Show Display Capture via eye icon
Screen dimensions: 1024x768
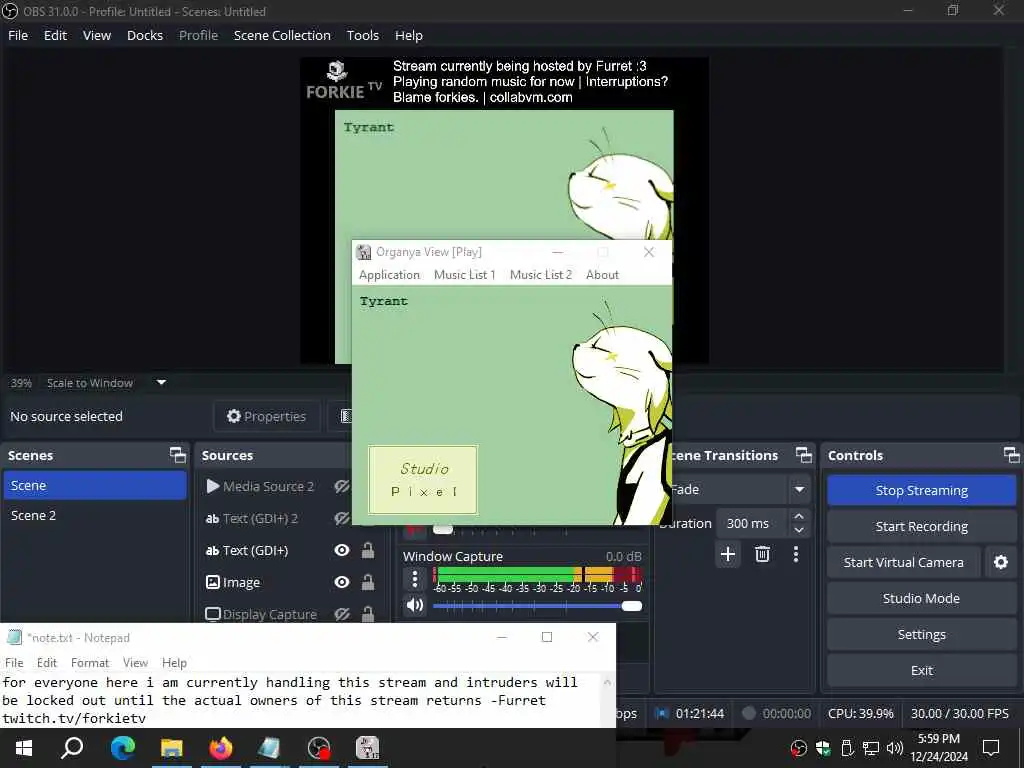tap(342, 614)
